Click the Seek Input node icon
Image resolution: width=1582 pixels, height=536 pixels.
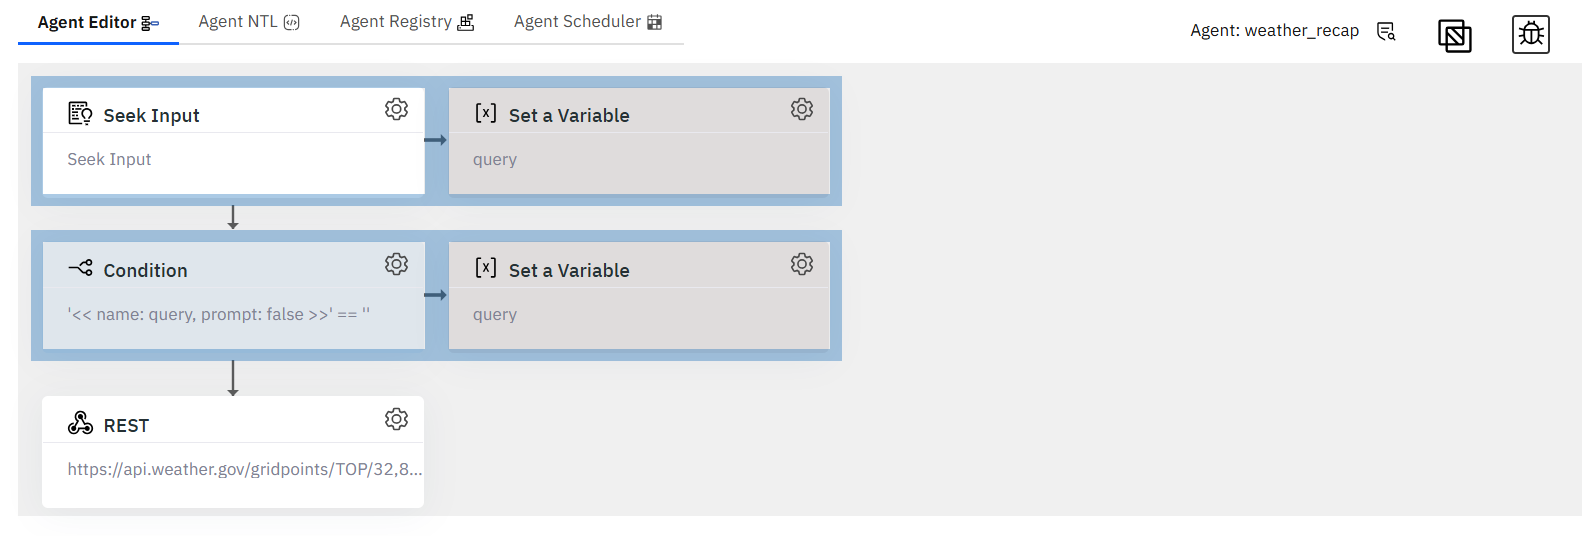[80, 113]
